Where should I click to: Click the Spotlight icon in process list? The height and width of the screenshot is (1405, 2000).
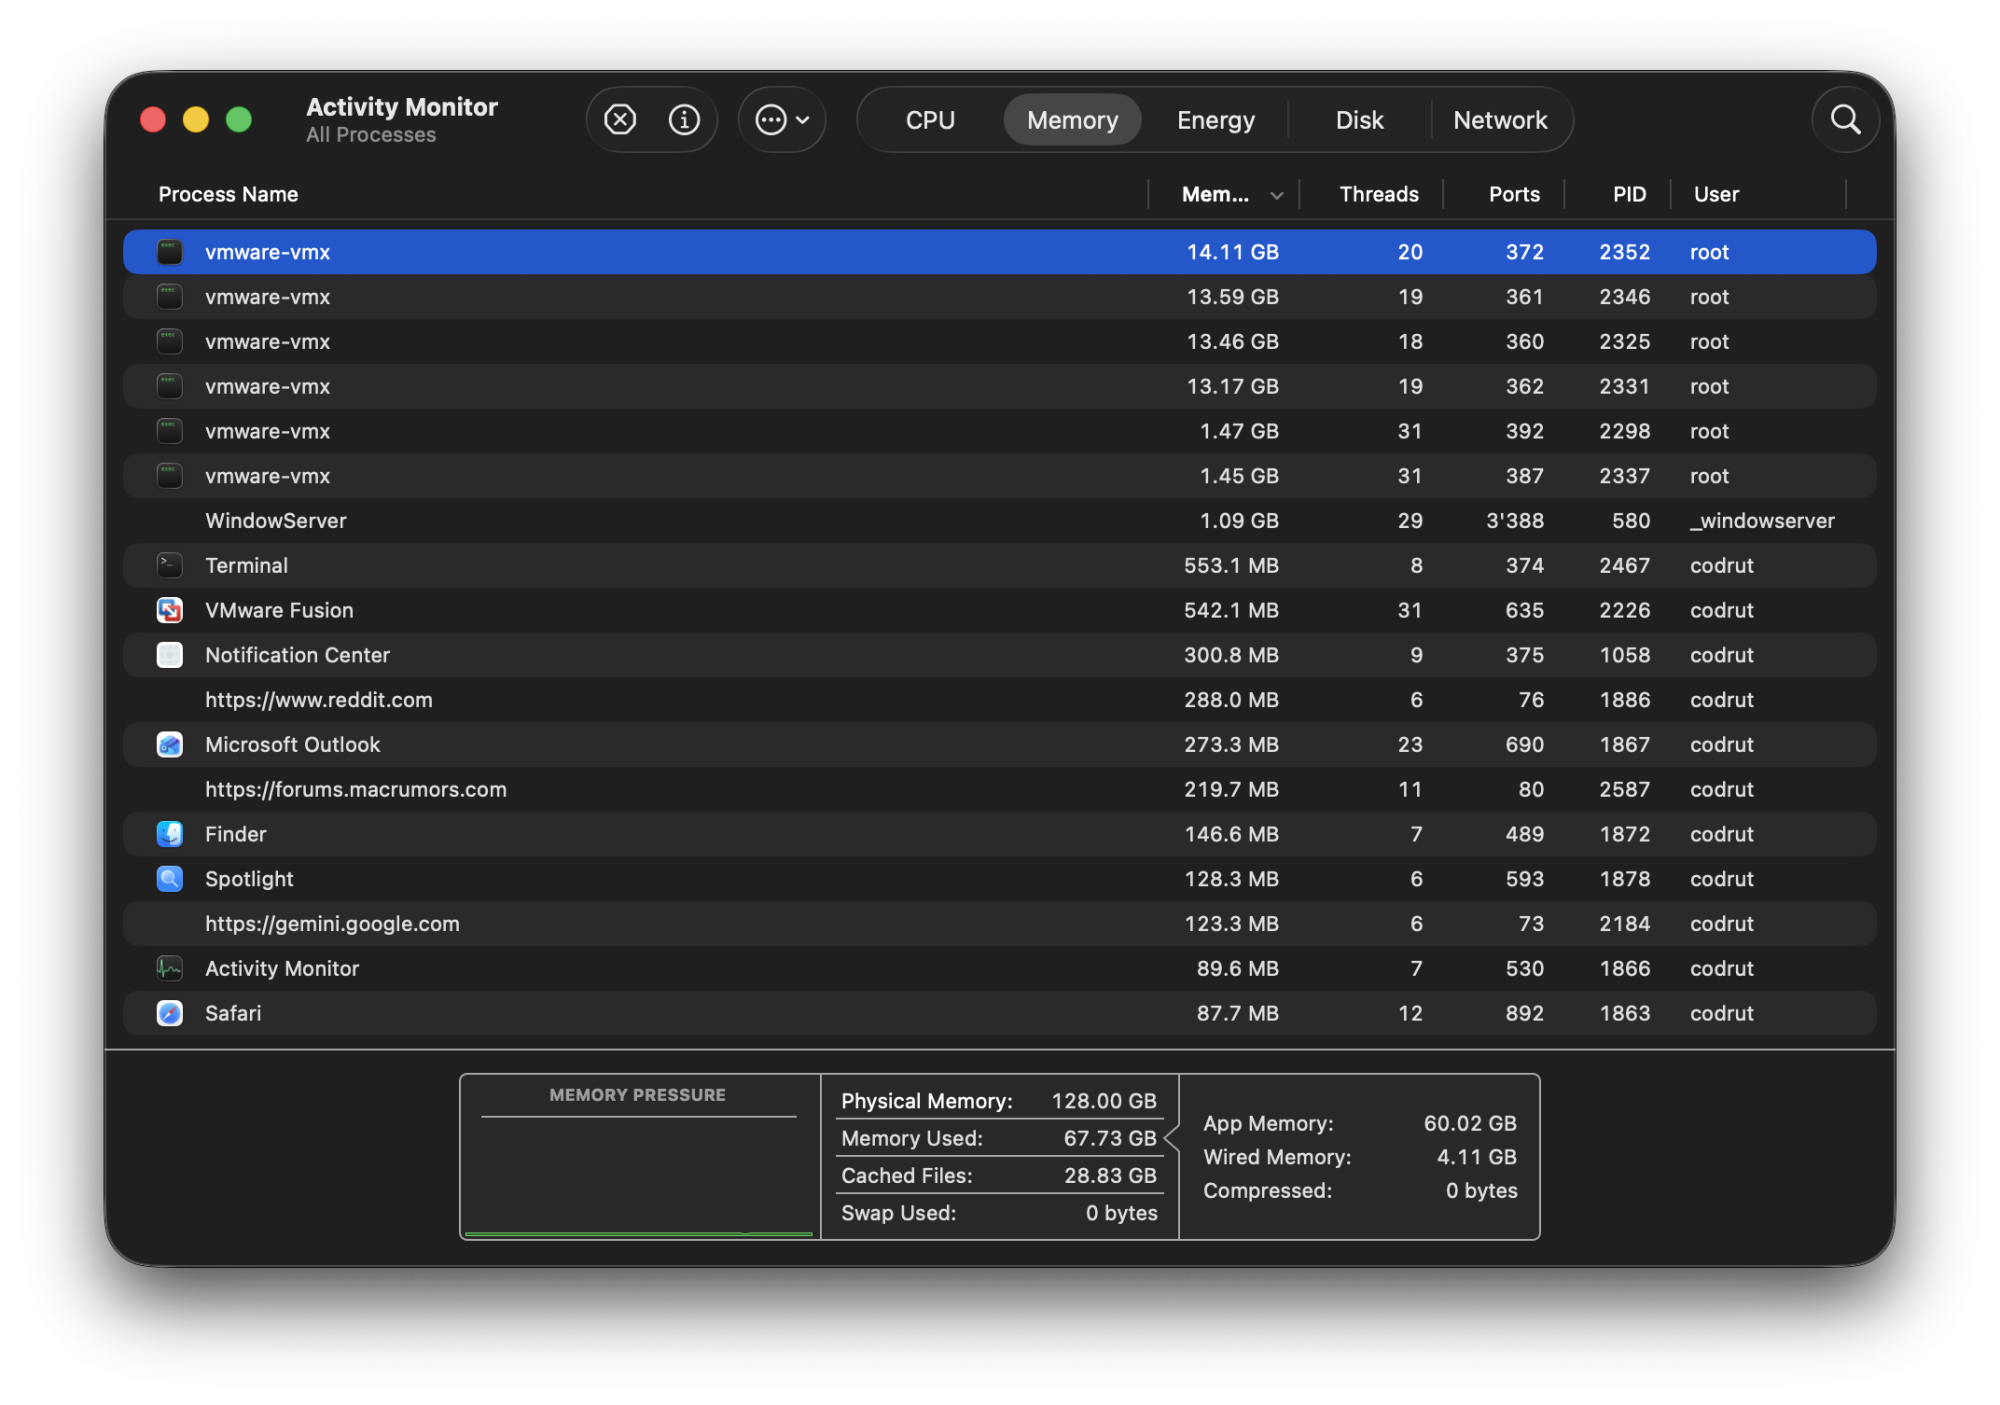click(x=170, y=879)
